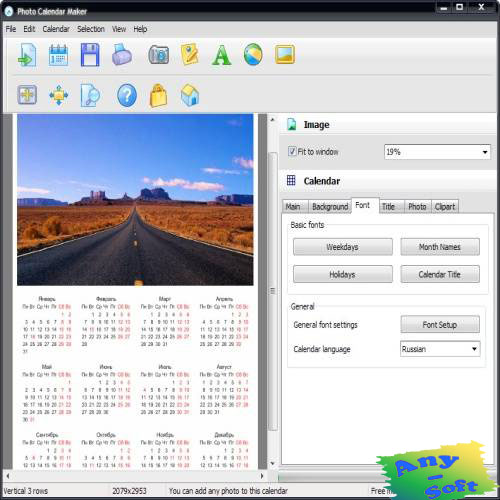Click the blue question mark help icon

(x=127, y=95)
